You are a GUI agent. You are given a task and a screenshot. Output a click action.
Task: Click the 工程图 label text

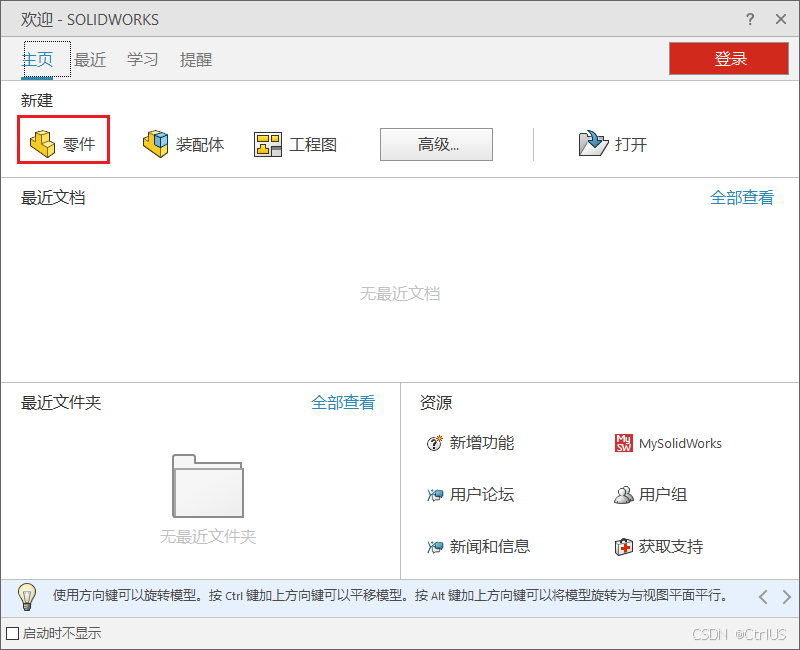(313, 144)
